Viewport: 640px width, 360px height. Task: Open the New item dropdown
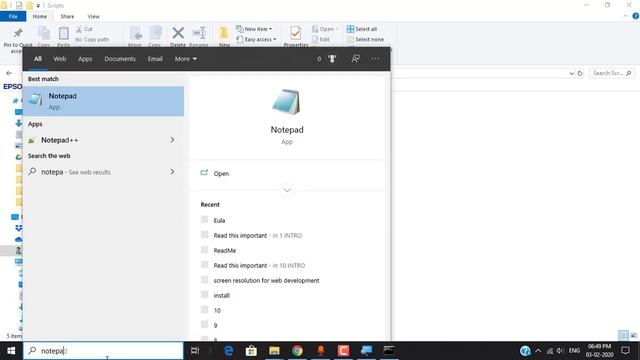click(254, 29)
